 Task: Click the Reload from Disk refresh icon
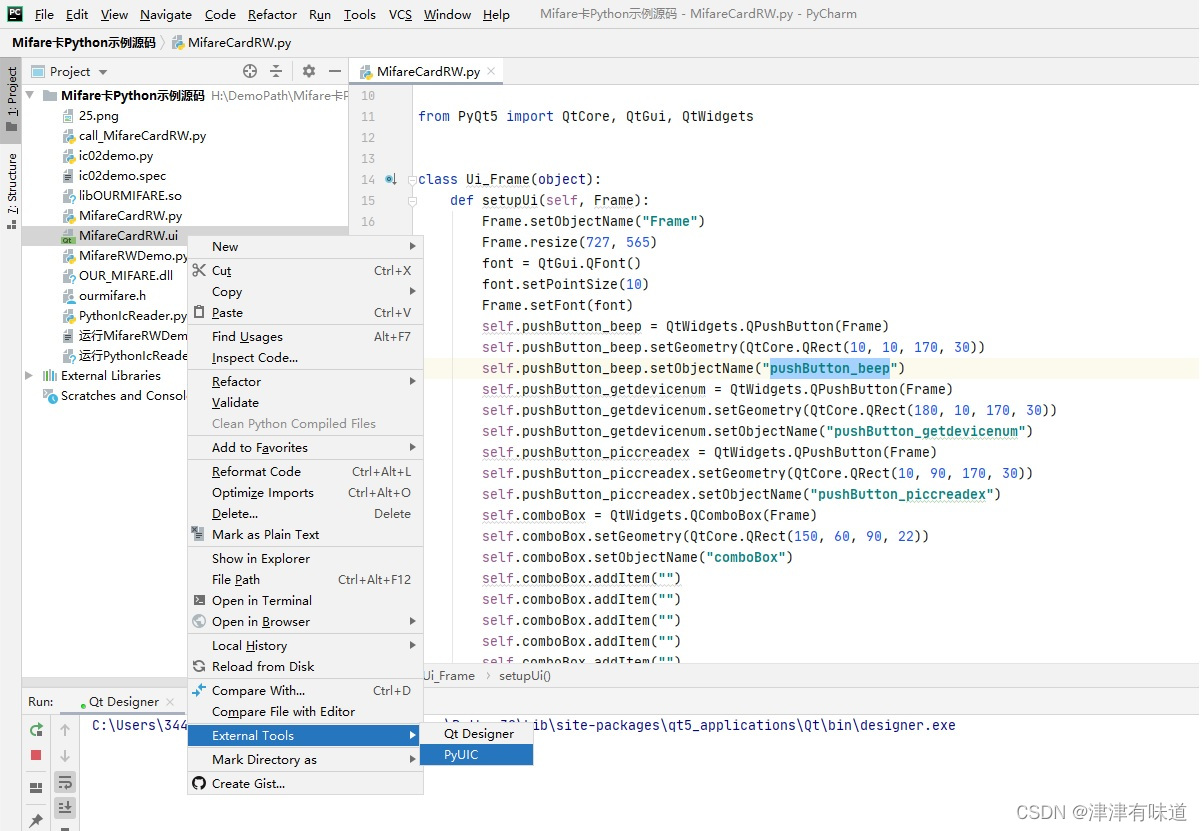tap(199, 666)
